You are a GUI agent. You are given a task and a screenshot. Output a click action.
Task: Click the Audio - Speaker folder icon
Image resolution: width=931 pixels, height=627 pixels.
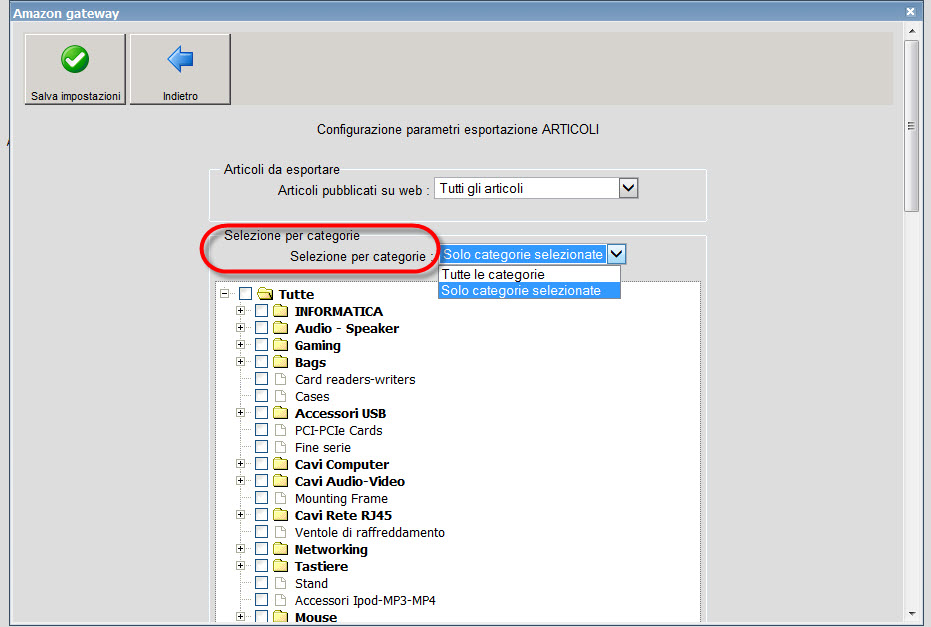tap(280, 328)
